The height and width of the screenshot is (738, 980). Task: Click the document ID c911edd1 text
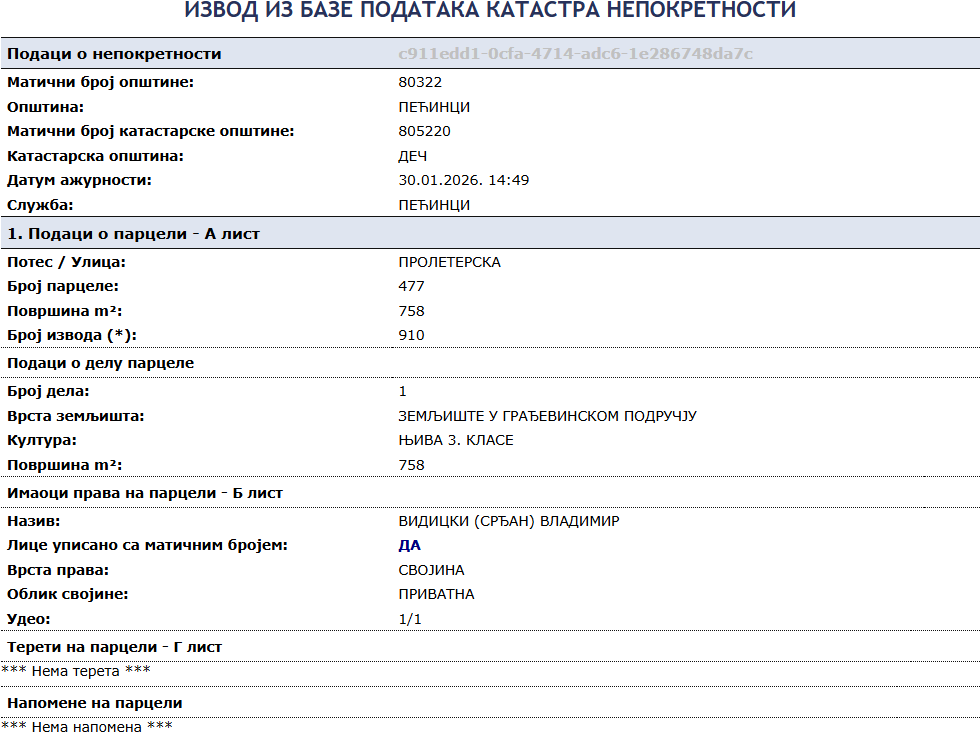click(575, 53)
